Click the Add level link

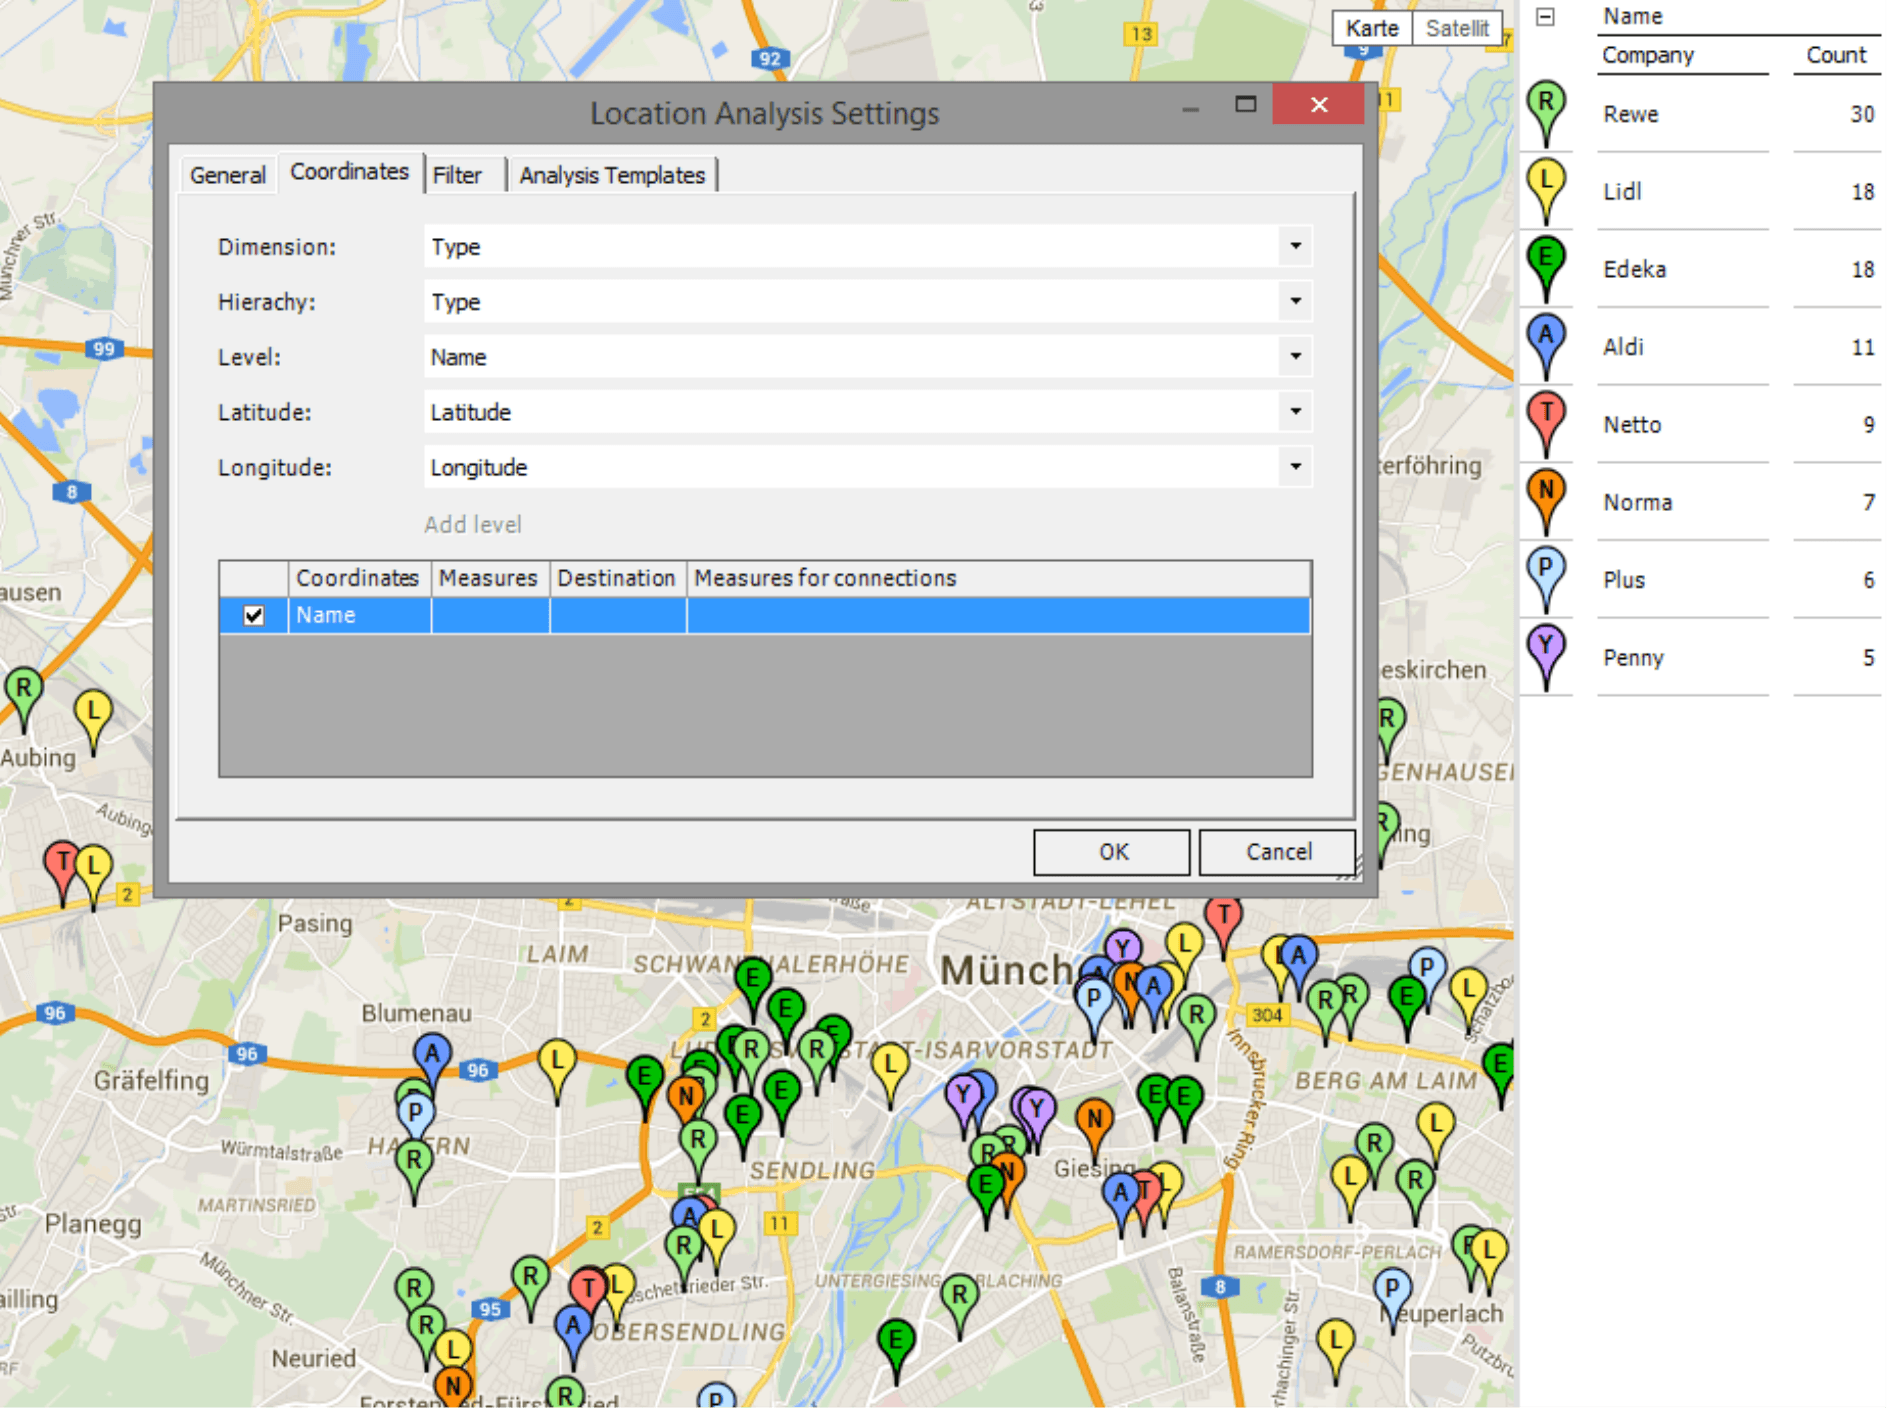click(x=472, y=524)
